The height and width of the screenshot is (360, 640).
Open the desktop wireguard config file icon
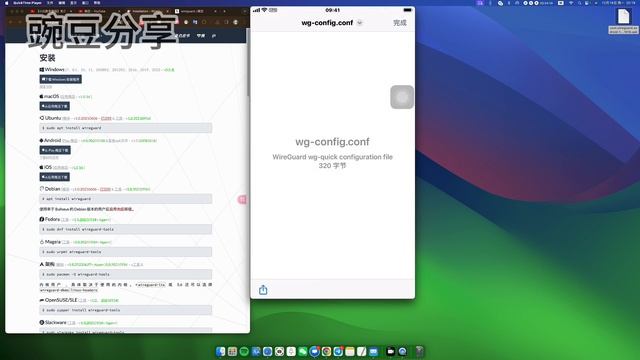click(x=623, y=20)
